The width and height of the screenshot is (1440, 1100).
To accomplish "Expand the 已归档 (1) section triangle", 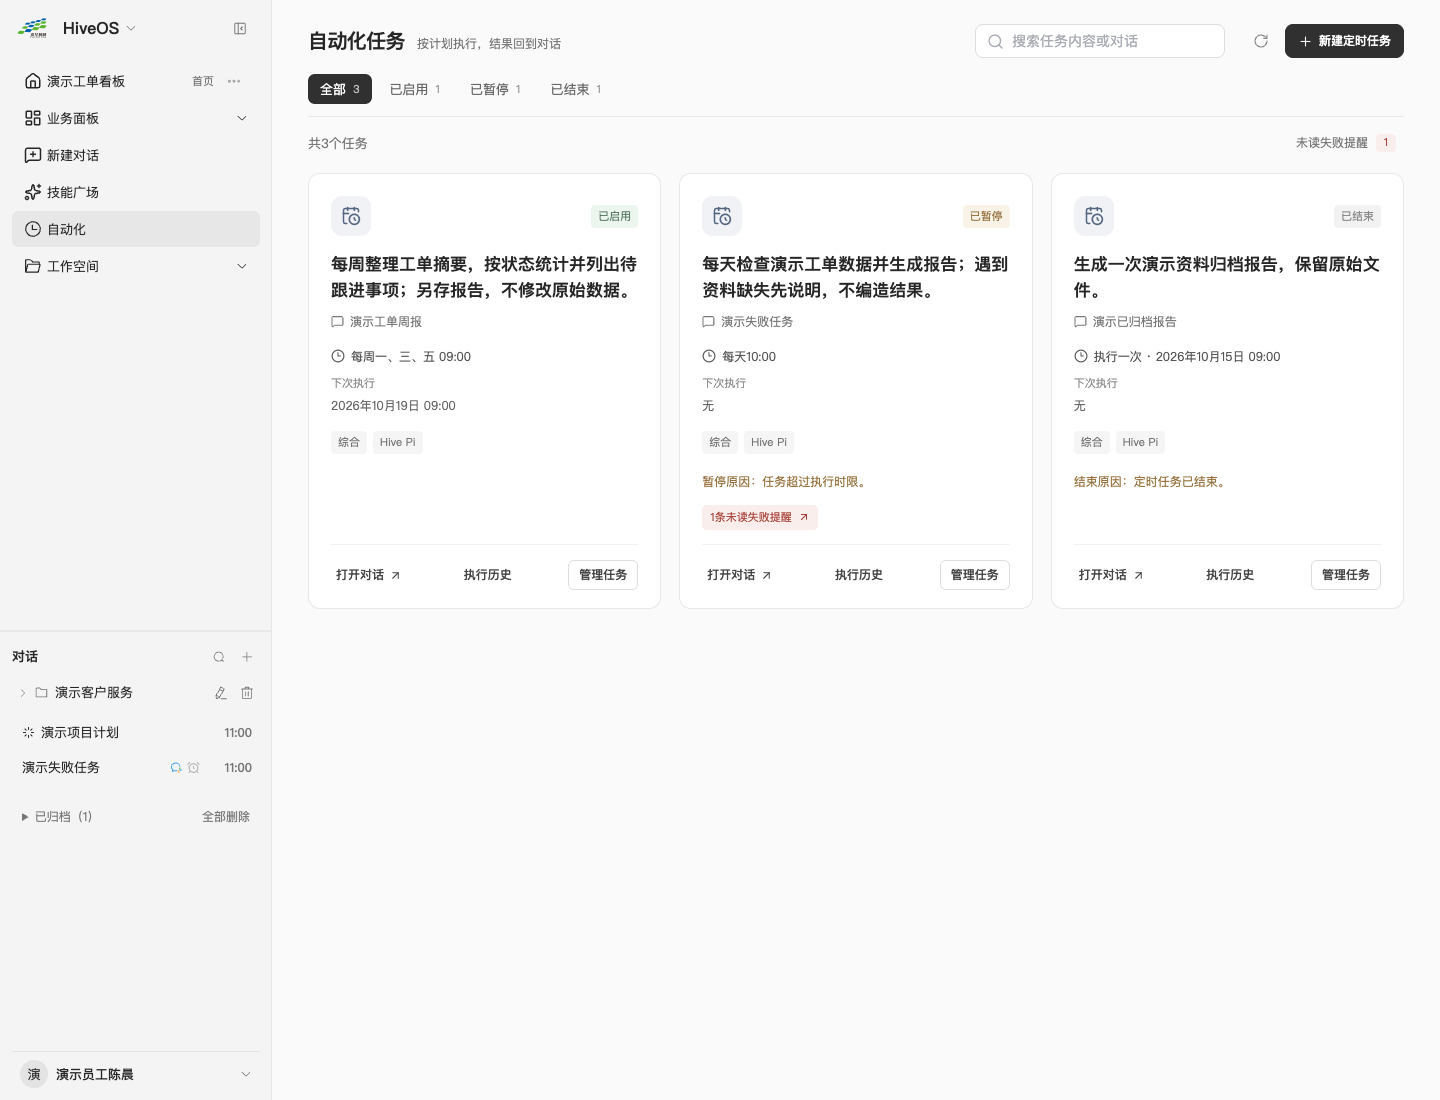I will (25, 817).
